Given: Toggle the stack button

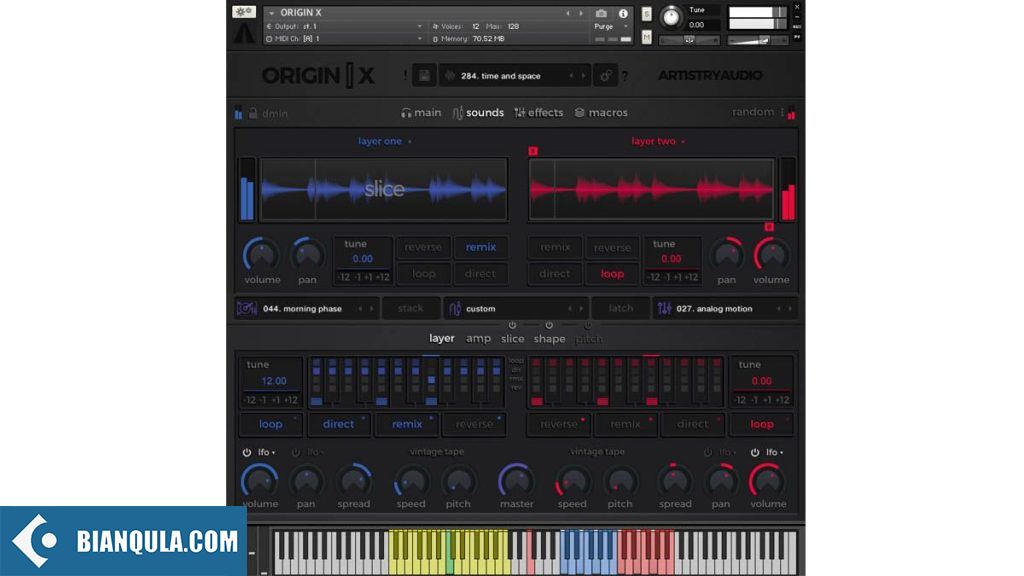Looking at the screenshot, I should [x=411, y=308].
